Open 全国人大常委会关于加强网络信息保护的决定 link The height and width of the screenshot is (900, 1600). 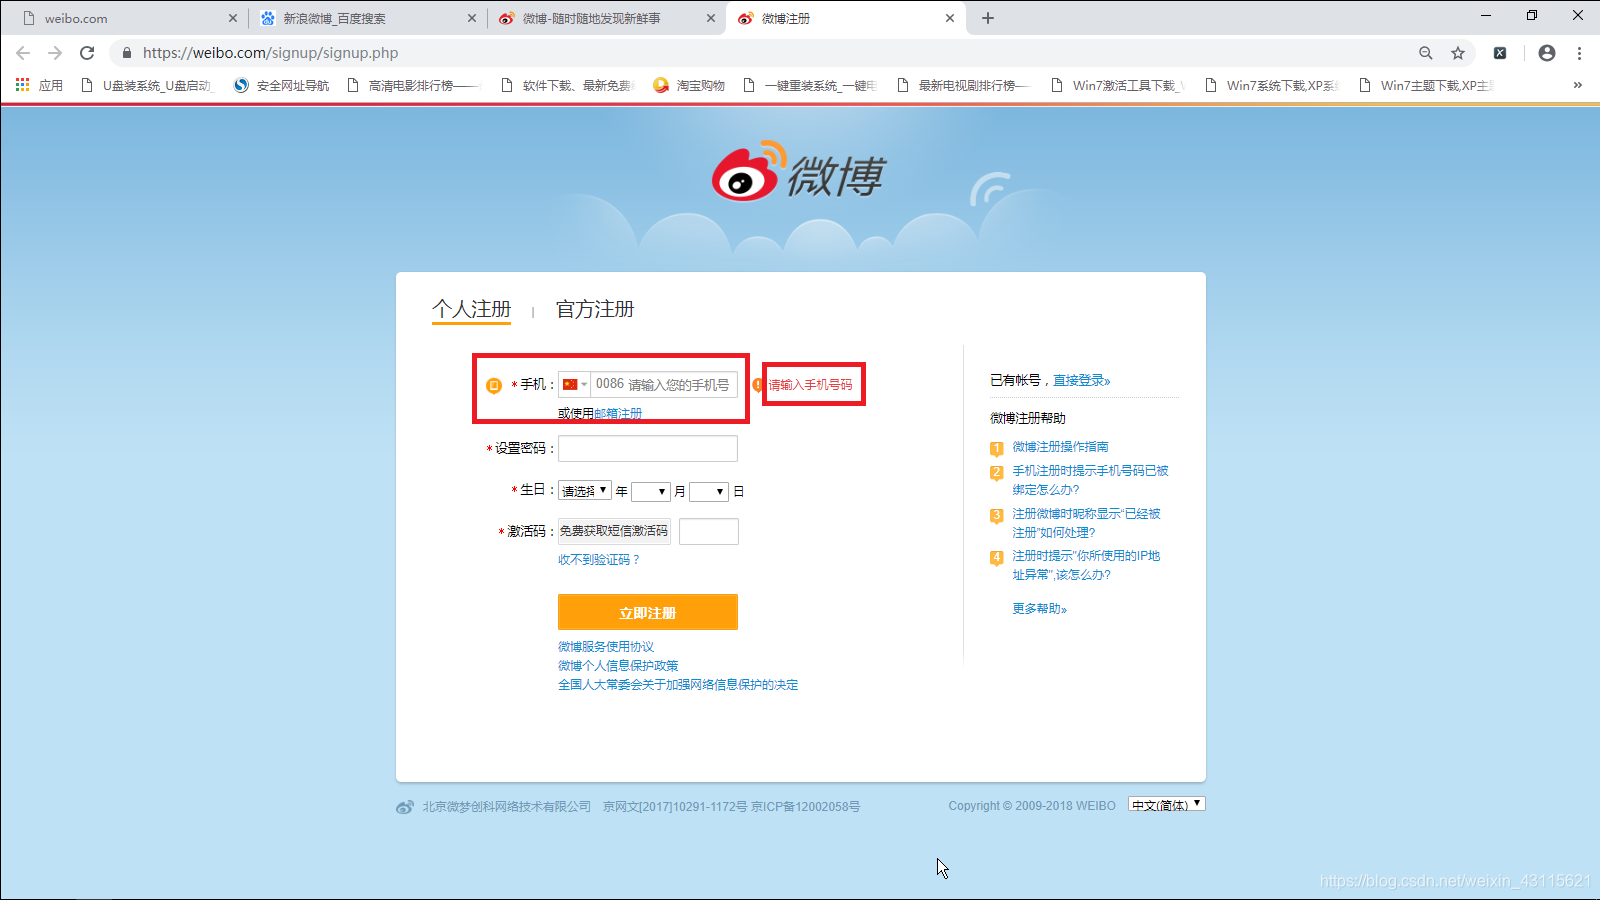tap(678, 685)
